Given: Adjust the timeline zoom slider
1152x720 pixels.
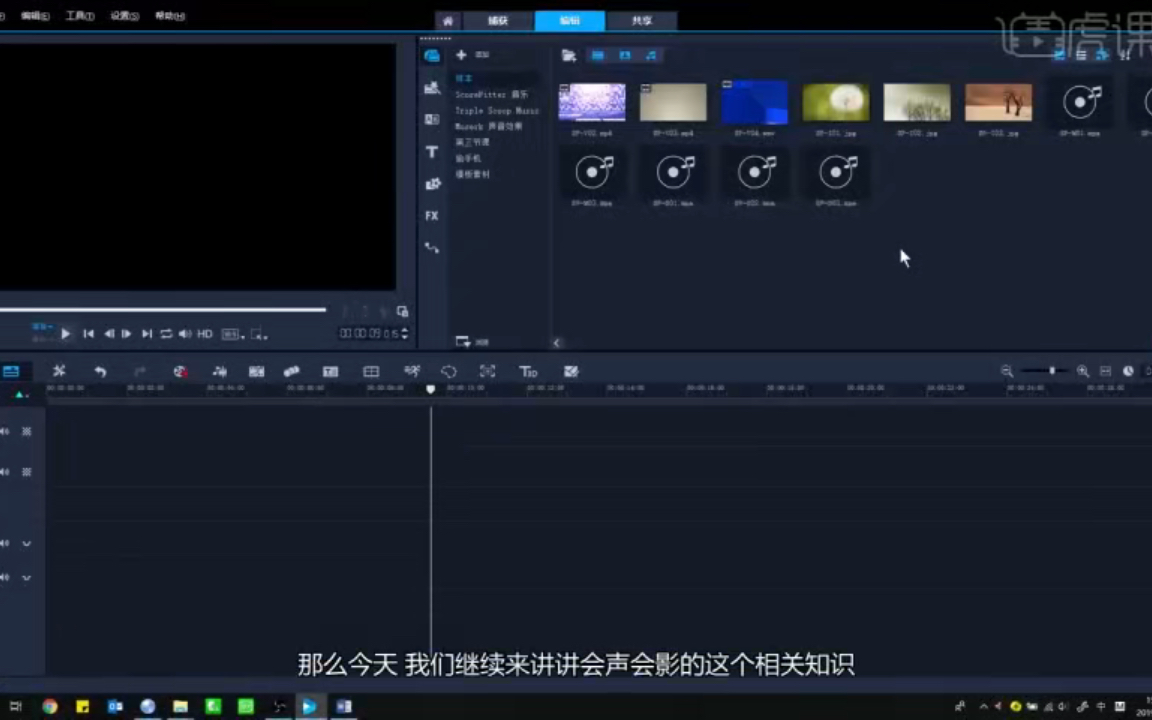Looking at the screenshot, I should [x=1052, y=371].
